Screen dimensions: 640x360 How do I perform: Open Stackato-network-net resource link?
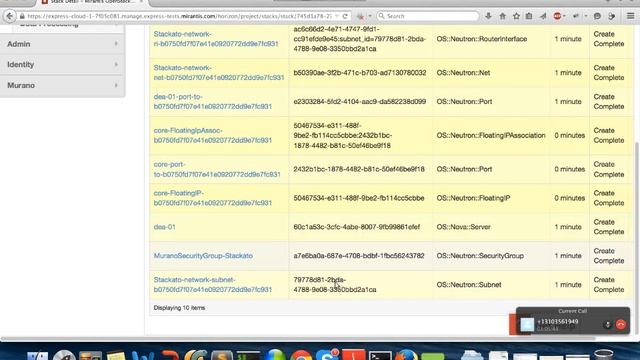point(219,73)
